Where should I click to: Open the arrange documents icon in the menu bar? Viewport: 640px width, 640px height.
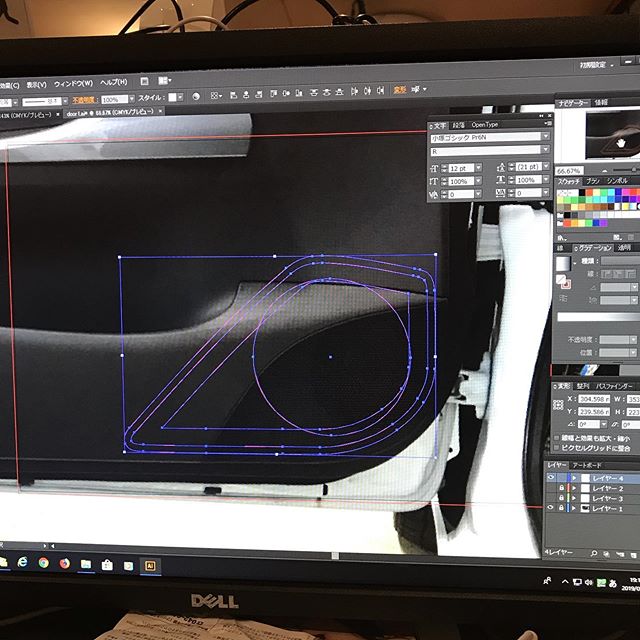164,80
